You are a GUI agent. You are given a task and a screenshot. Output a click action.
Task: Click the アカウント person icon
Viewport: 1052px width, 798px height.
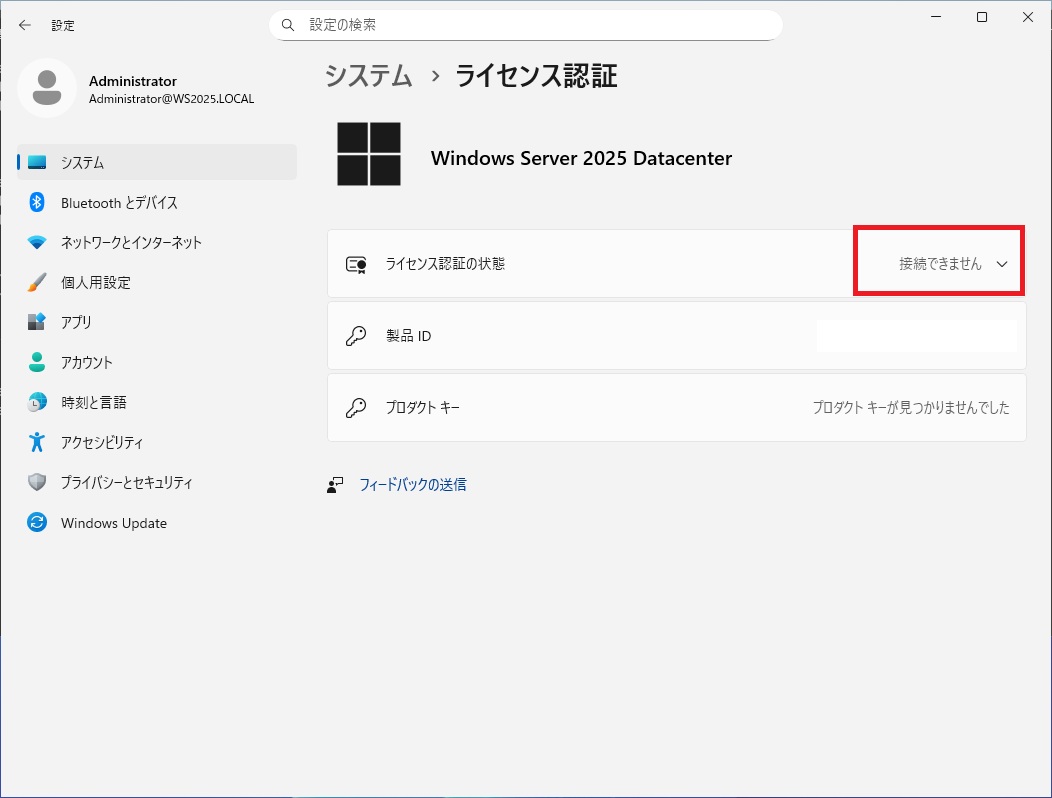click(37, 362)
